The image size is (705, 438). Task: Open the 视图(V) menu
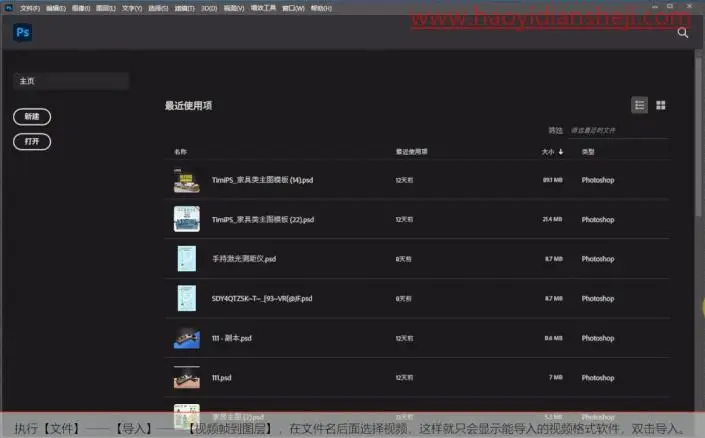click(234, 8)
